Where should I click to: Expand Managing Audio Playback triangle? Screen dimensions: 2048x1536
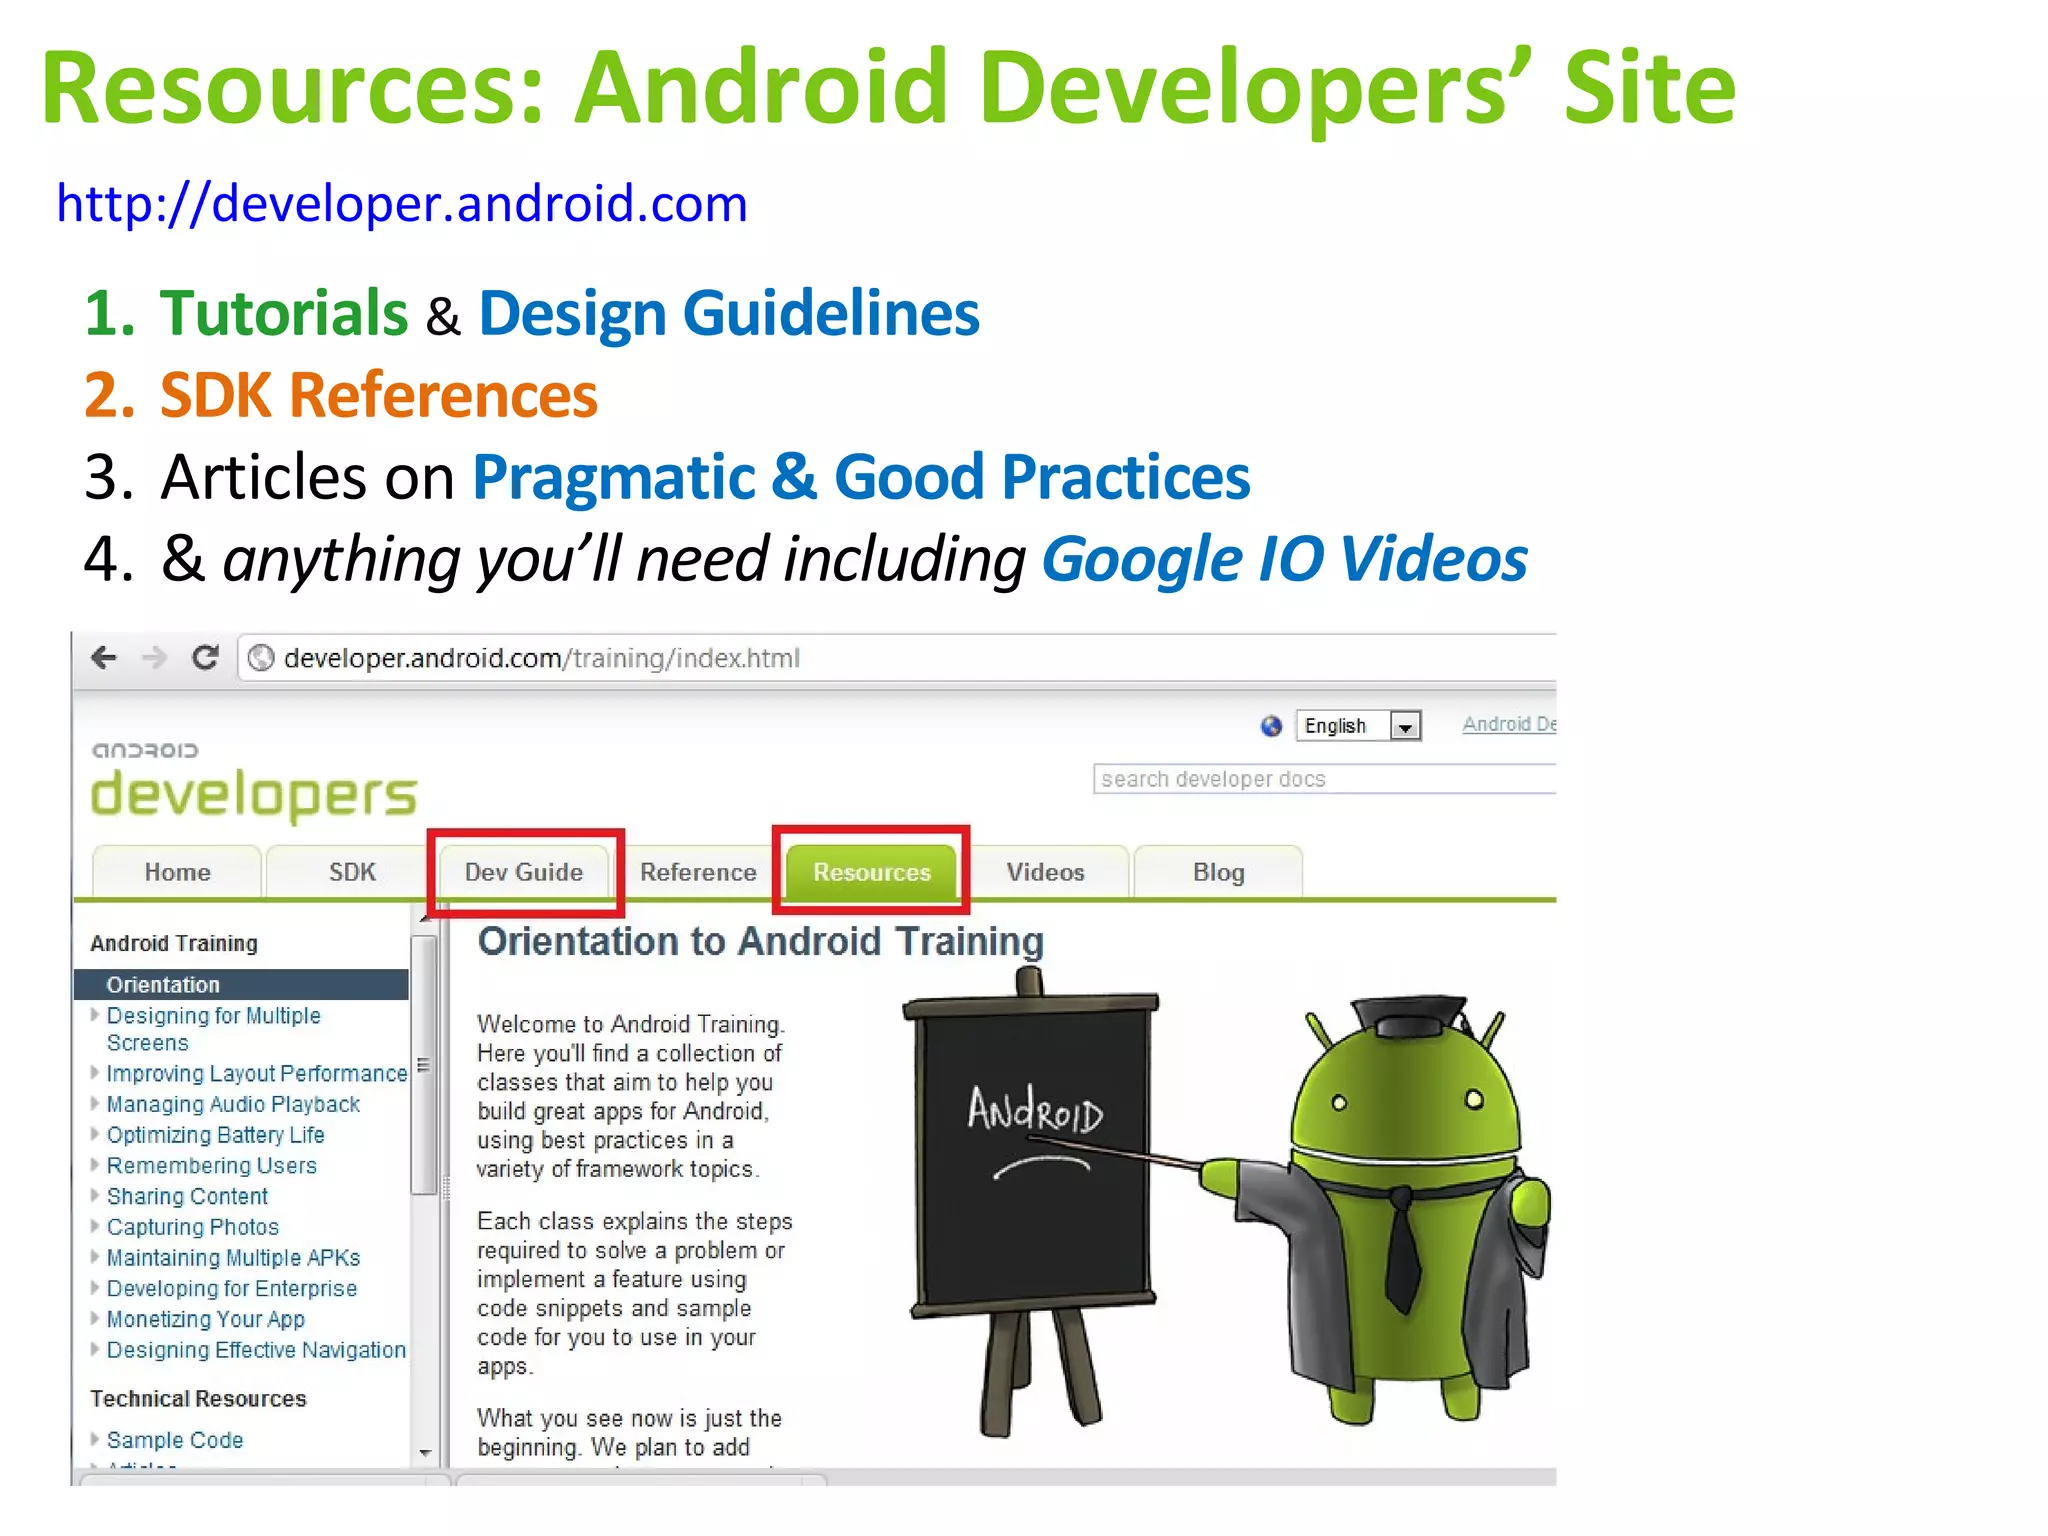click(x=95, y=1103)
